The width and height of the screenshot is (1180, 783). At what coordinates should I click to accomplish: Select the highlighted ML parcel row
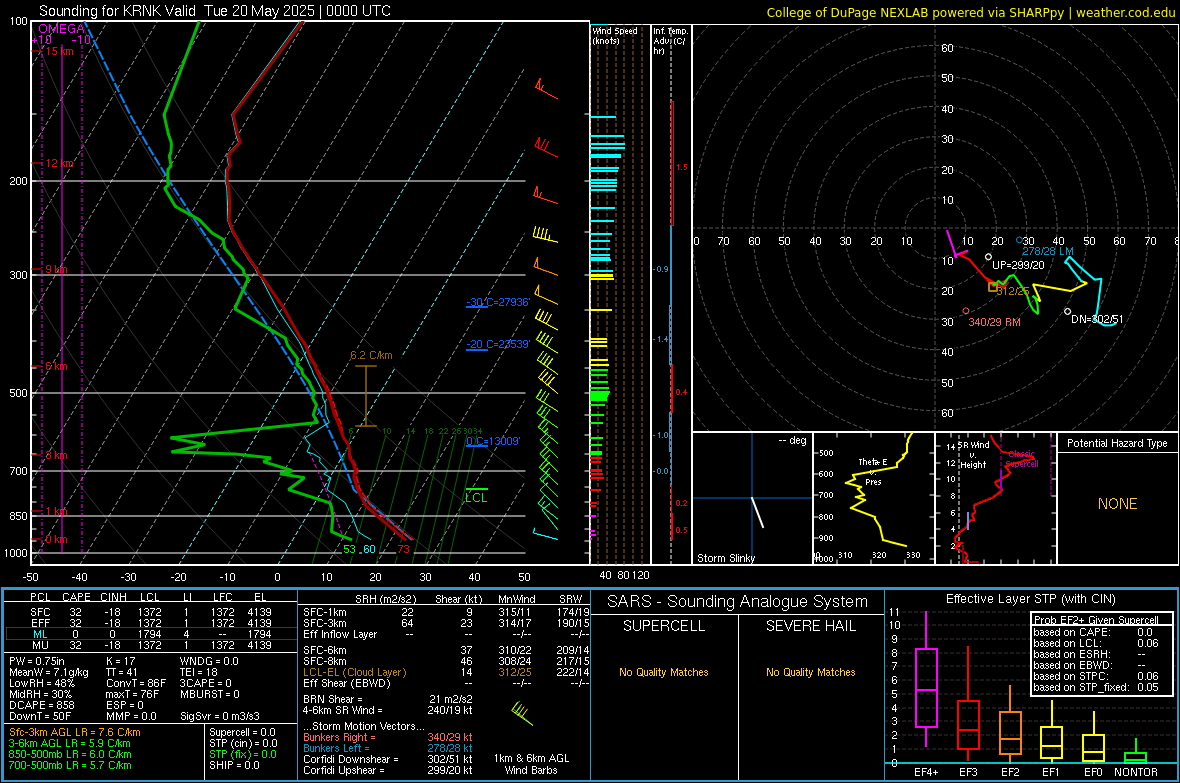click(151, 634)
